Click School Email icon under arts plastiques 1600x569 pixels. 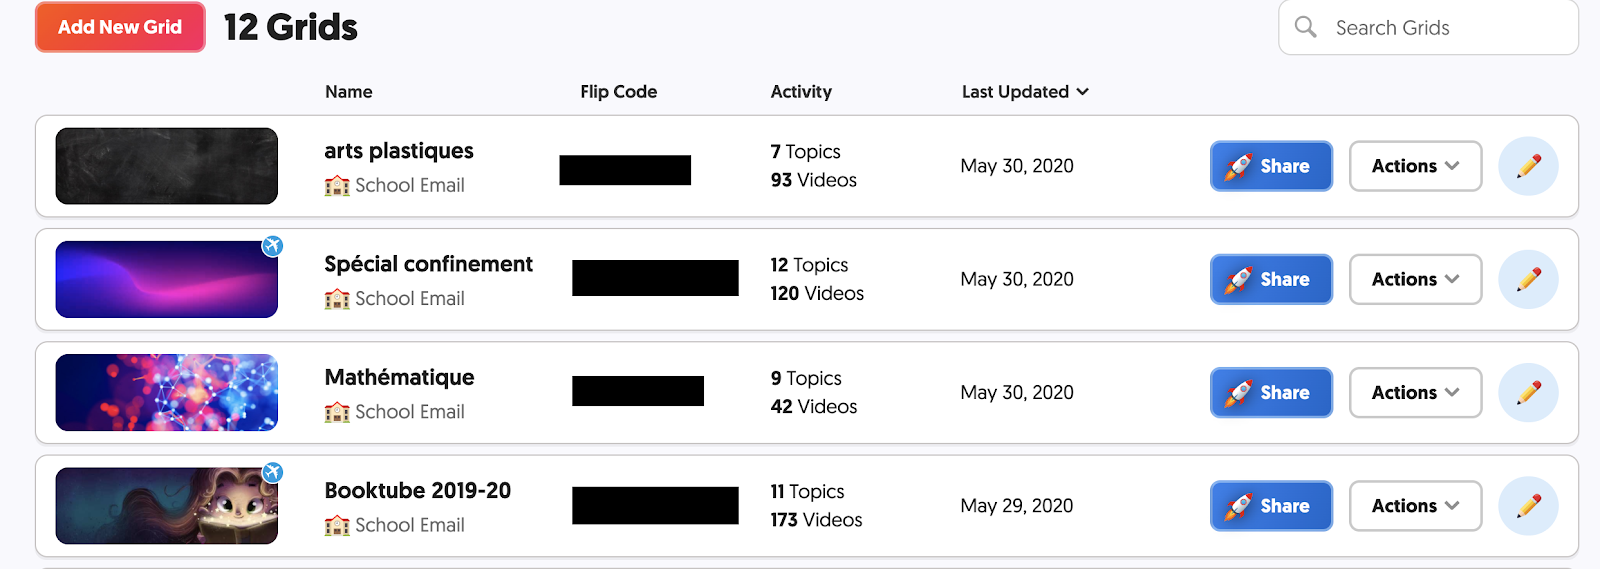[337, 186]
